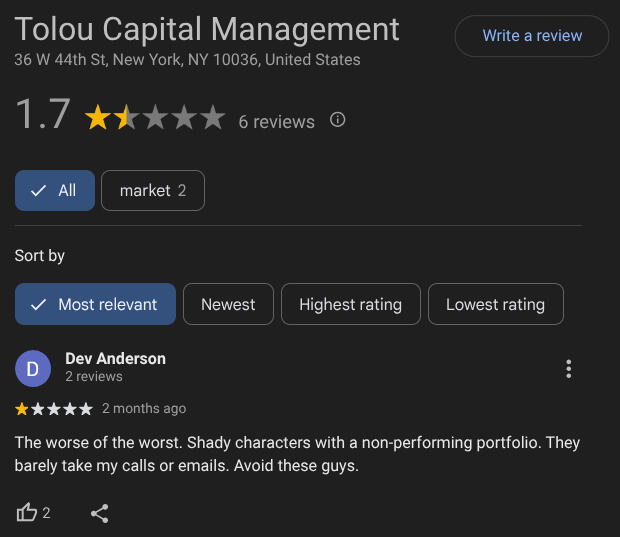Sort reviews by Most relevant
The width and height of the screenshot is (620, 537).
(x=95, y=304)
